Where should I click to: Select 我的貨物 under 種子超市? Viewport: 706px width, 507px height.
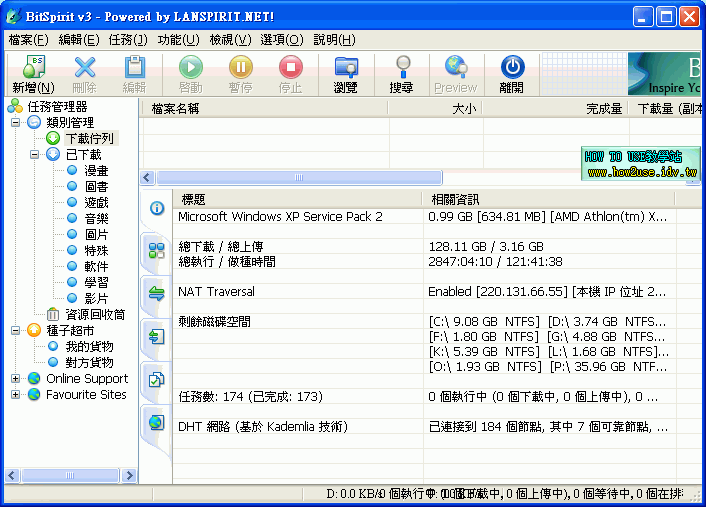point(89,346)
